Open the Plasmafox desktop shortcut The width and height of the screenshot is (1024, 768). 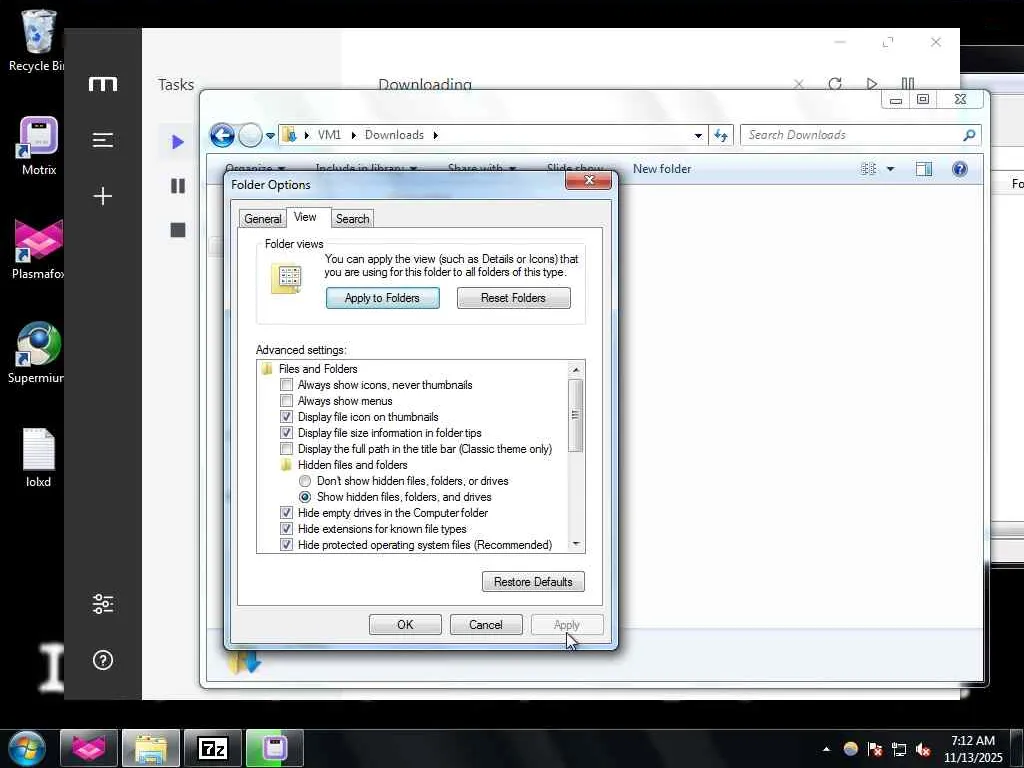click(x=39, y=249)
